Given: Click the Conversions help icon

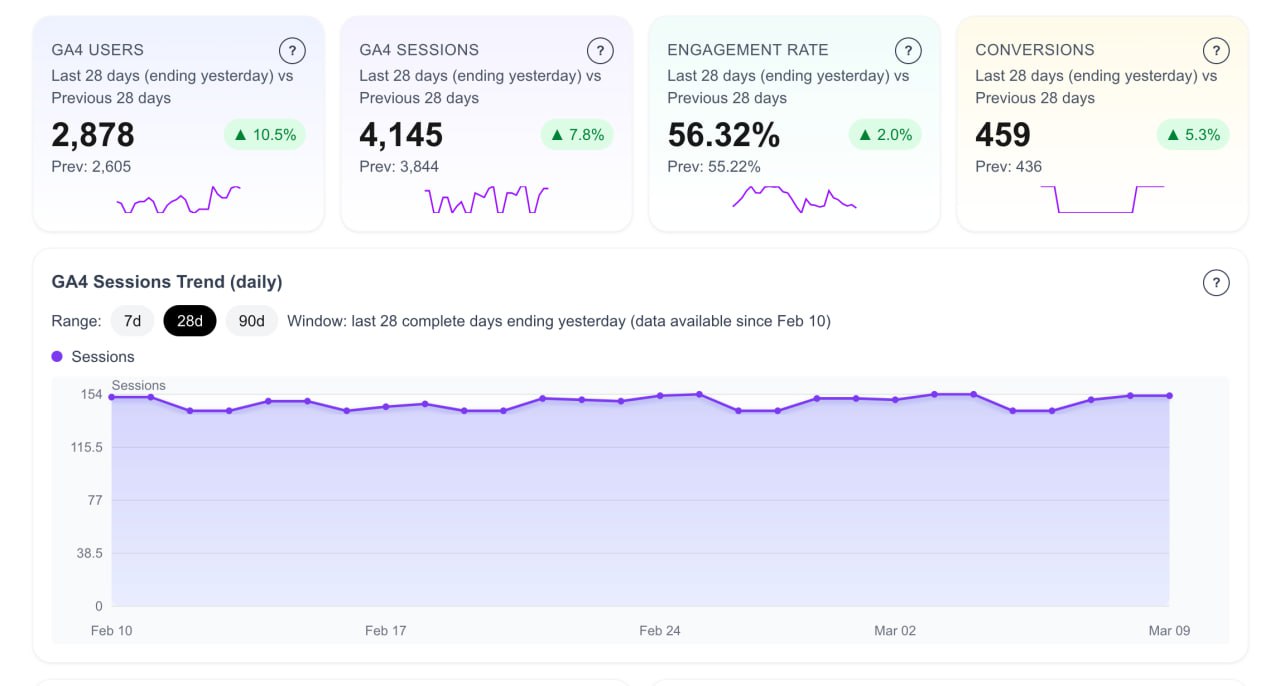Looking at the screenshot, I should tap(1215, 50).
